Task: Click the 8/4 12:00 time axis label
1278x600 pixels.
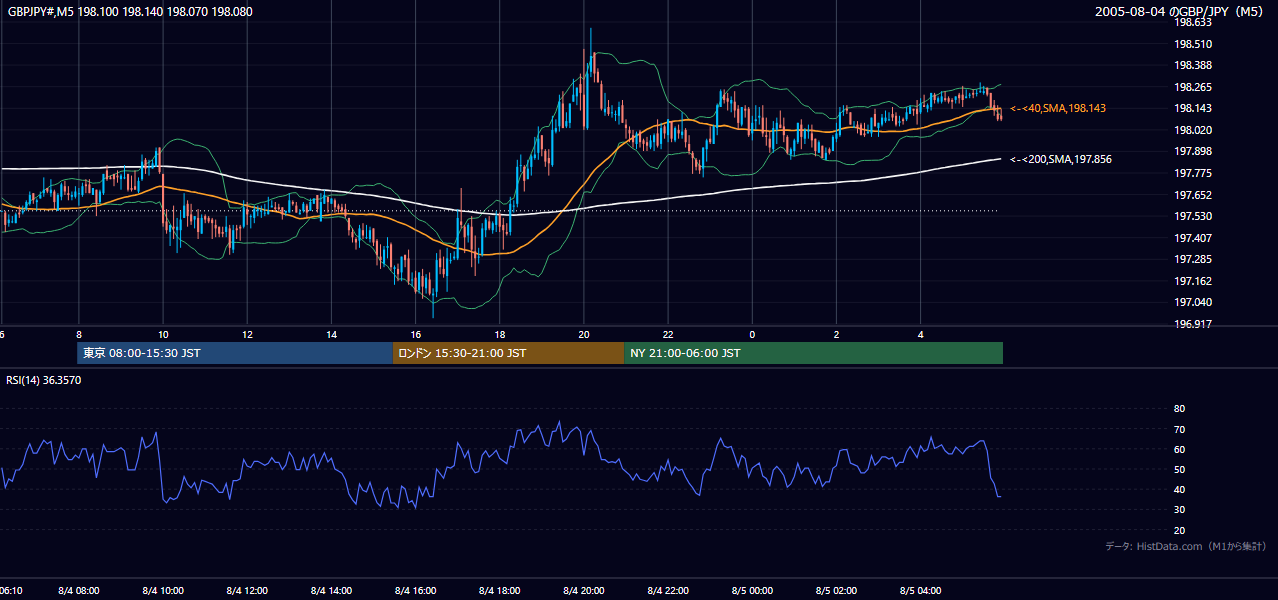Action: coord(247,591)
